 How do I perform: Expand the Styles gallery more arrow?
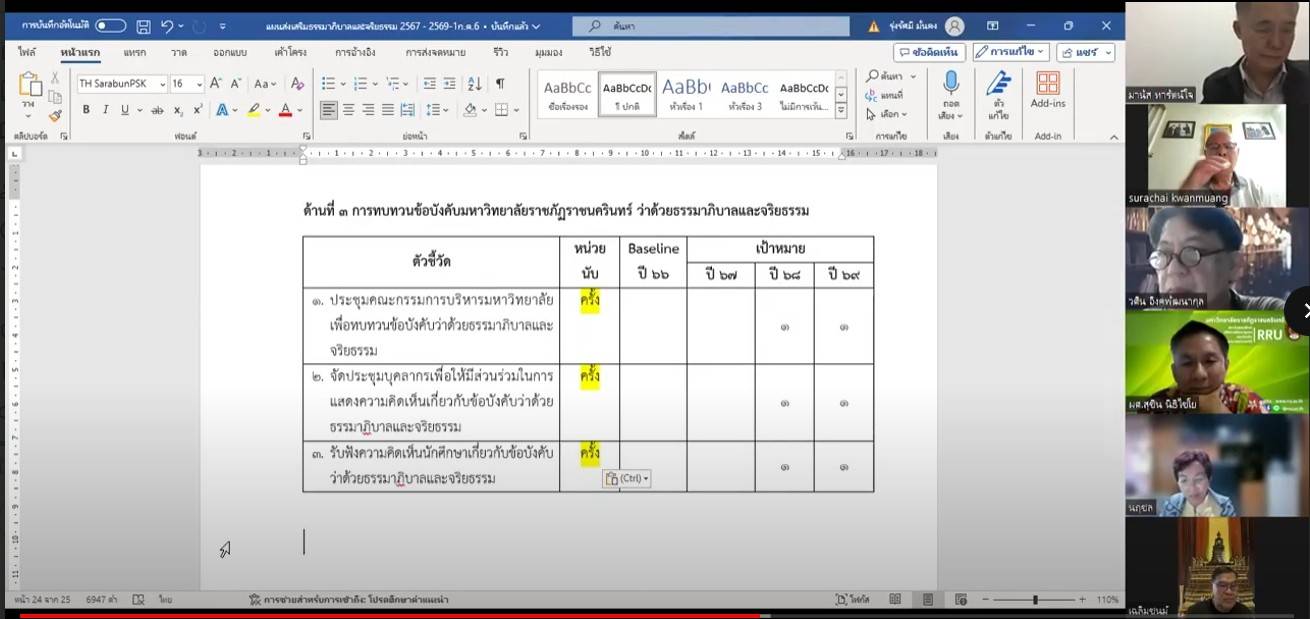pos(841,111)
